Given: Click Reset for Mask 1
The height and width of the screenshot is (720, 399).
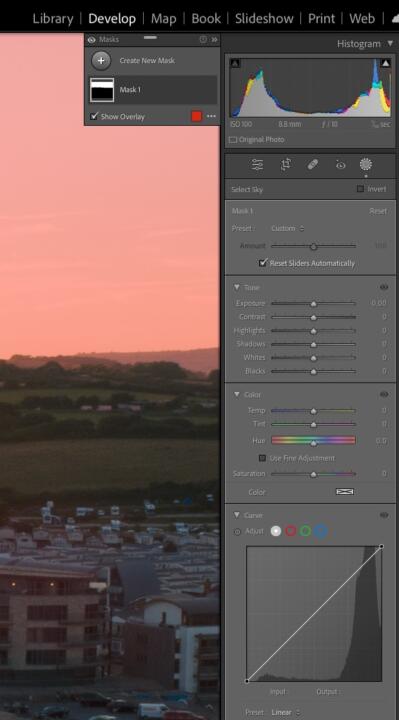Looking at the screenshot, I should click(x=378, y=211).
